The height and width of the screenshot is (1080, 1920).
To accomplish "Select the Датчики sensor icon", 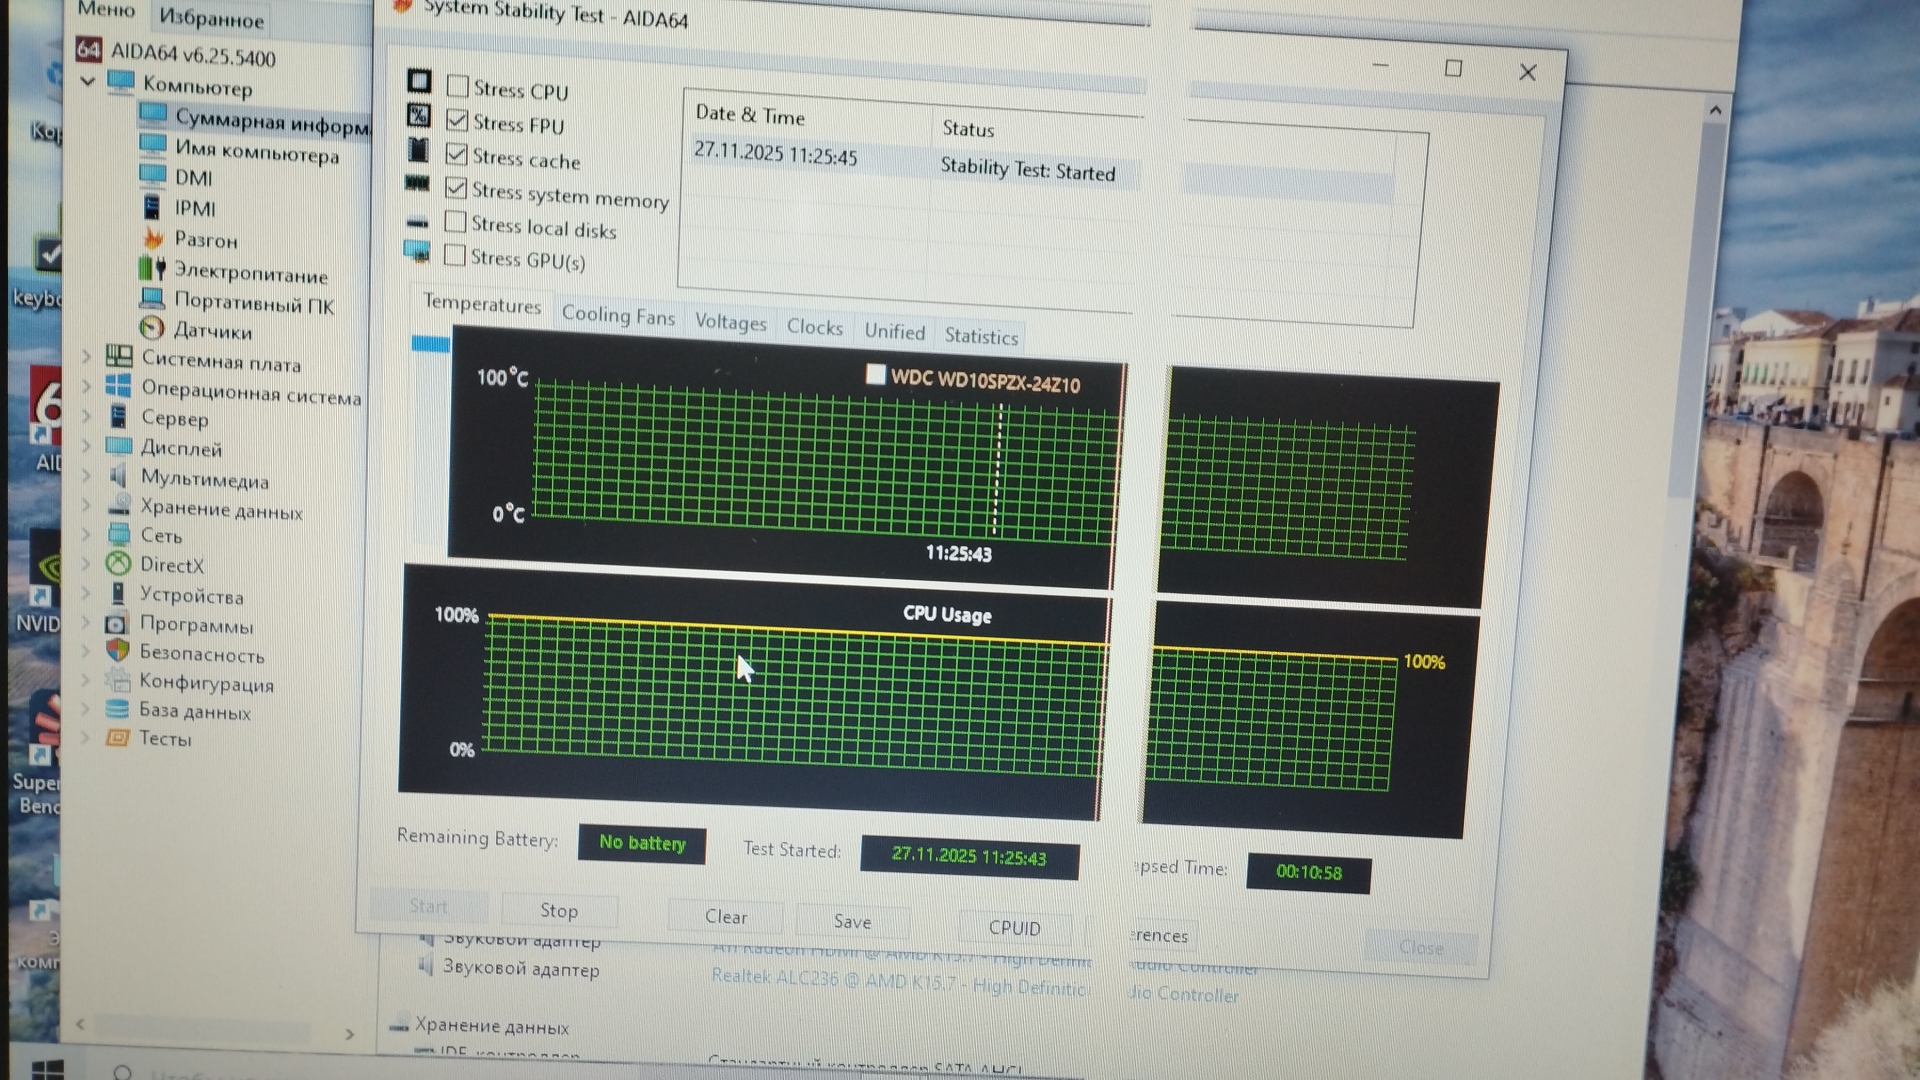I will (x=152, y=328).
